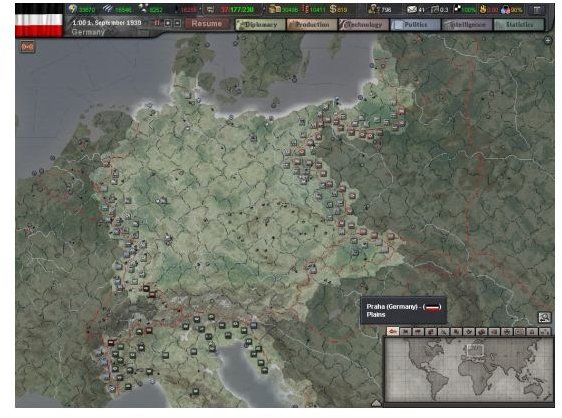Open the find province magnifier icon
Viewport: 562px width, 418px height.
click(x=544, y=317)
